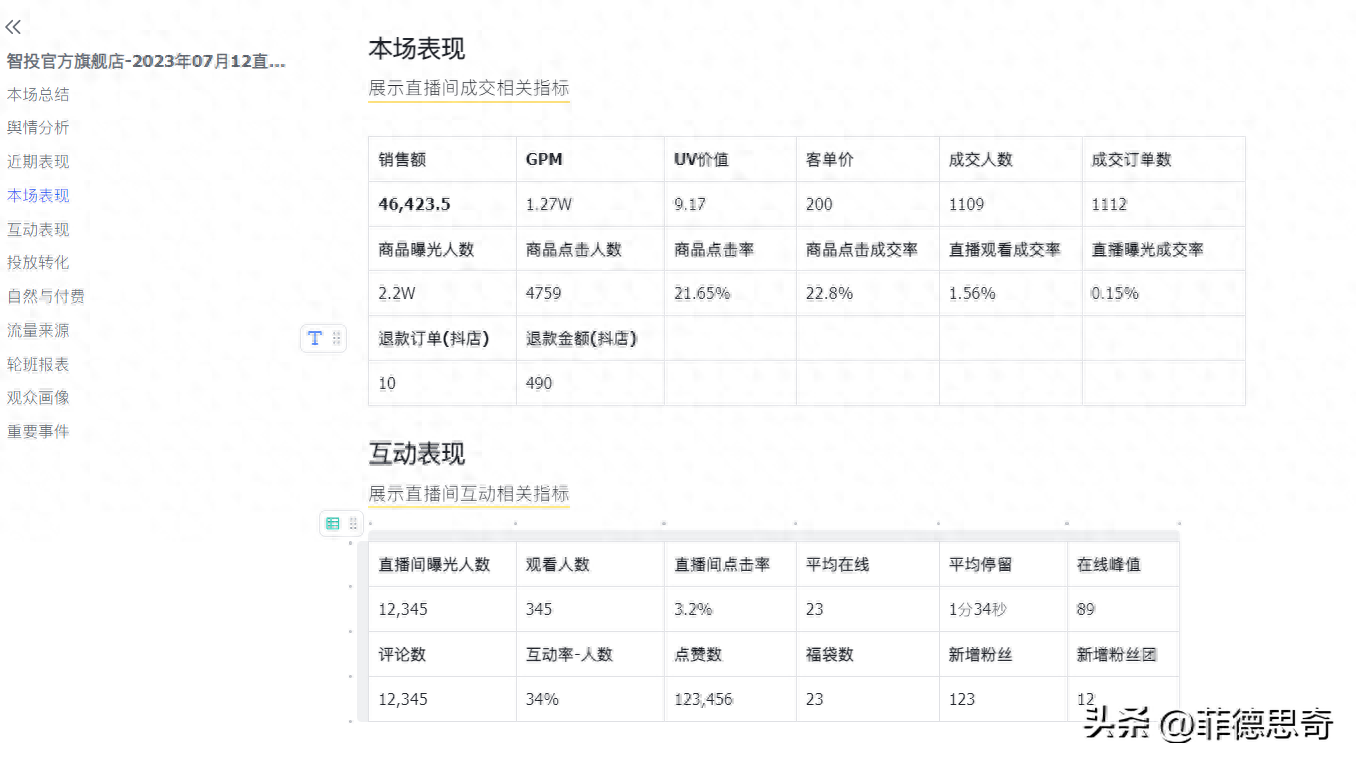Click the drag handle beside the T icon

point(337,338)
